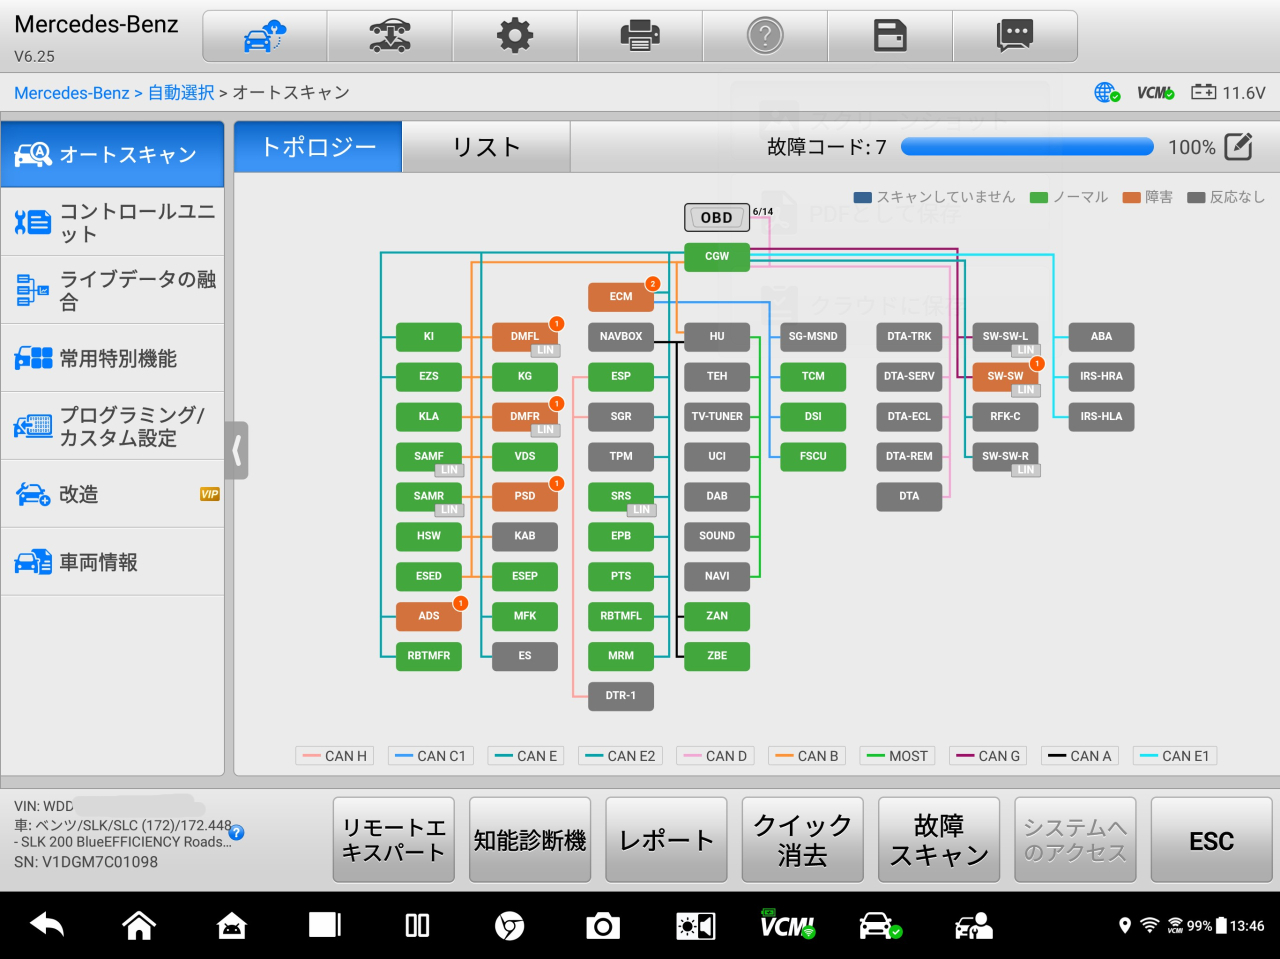The image size is (1280, 959).
Task: Toggle the MOST bus legend filter
Action: (898, 756)
